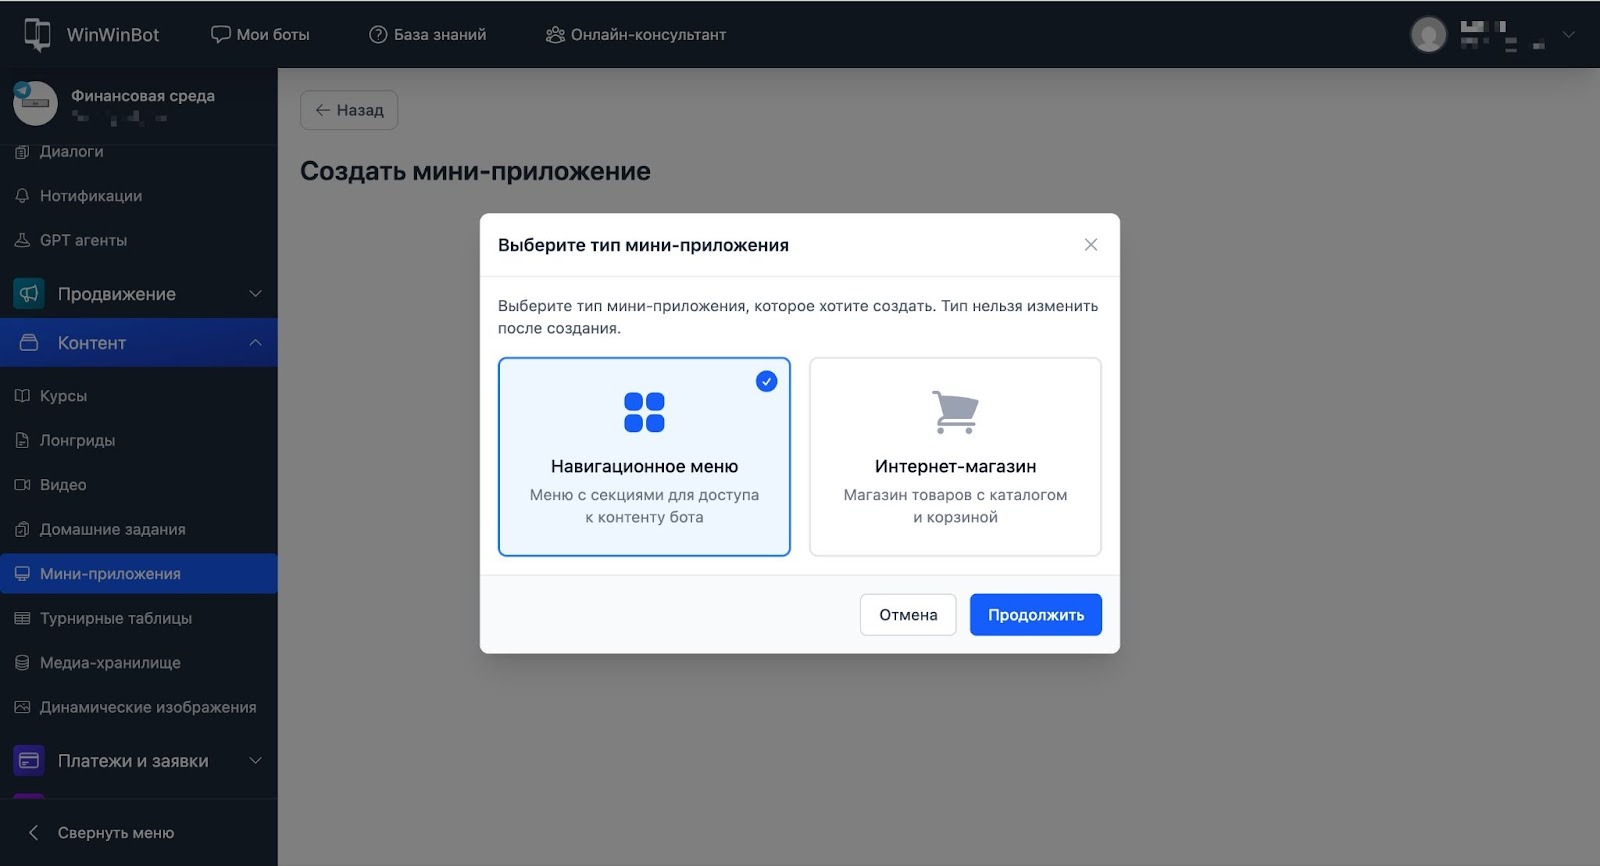Viewport: 1600px width, 866px height.
Task: Close the mini-app type dialog
Action: pyautogui.click(x=1091, y=245)
